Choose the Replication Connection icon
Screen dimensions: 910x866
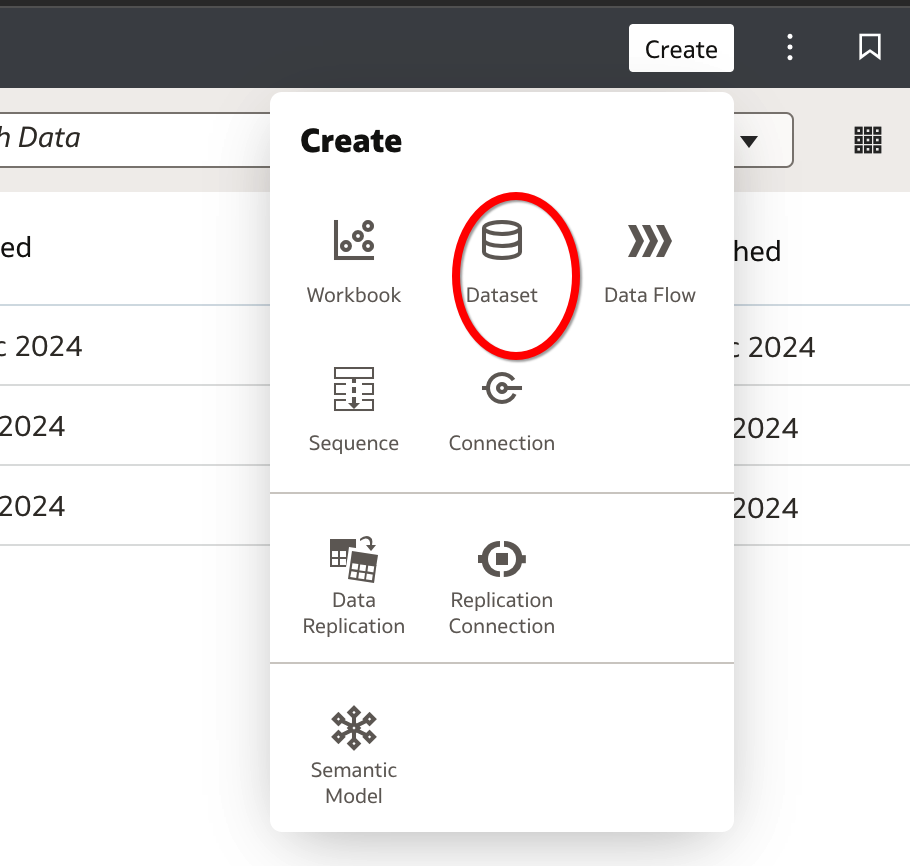[501, 559]
